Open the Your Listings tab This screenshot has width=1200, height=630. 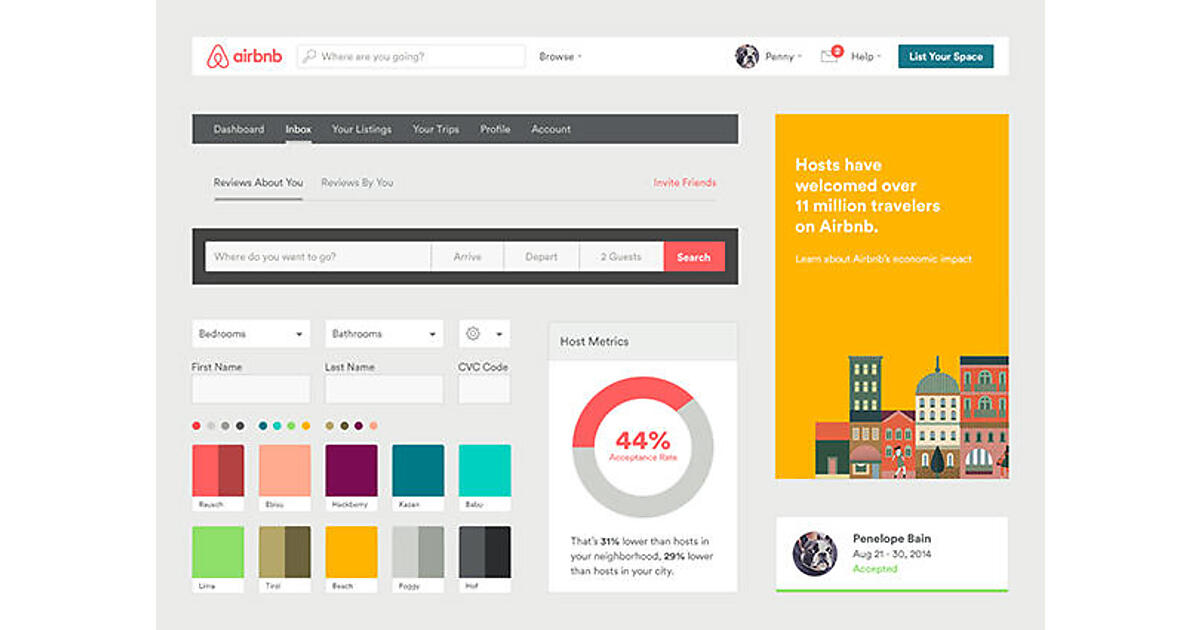[362, 129]
